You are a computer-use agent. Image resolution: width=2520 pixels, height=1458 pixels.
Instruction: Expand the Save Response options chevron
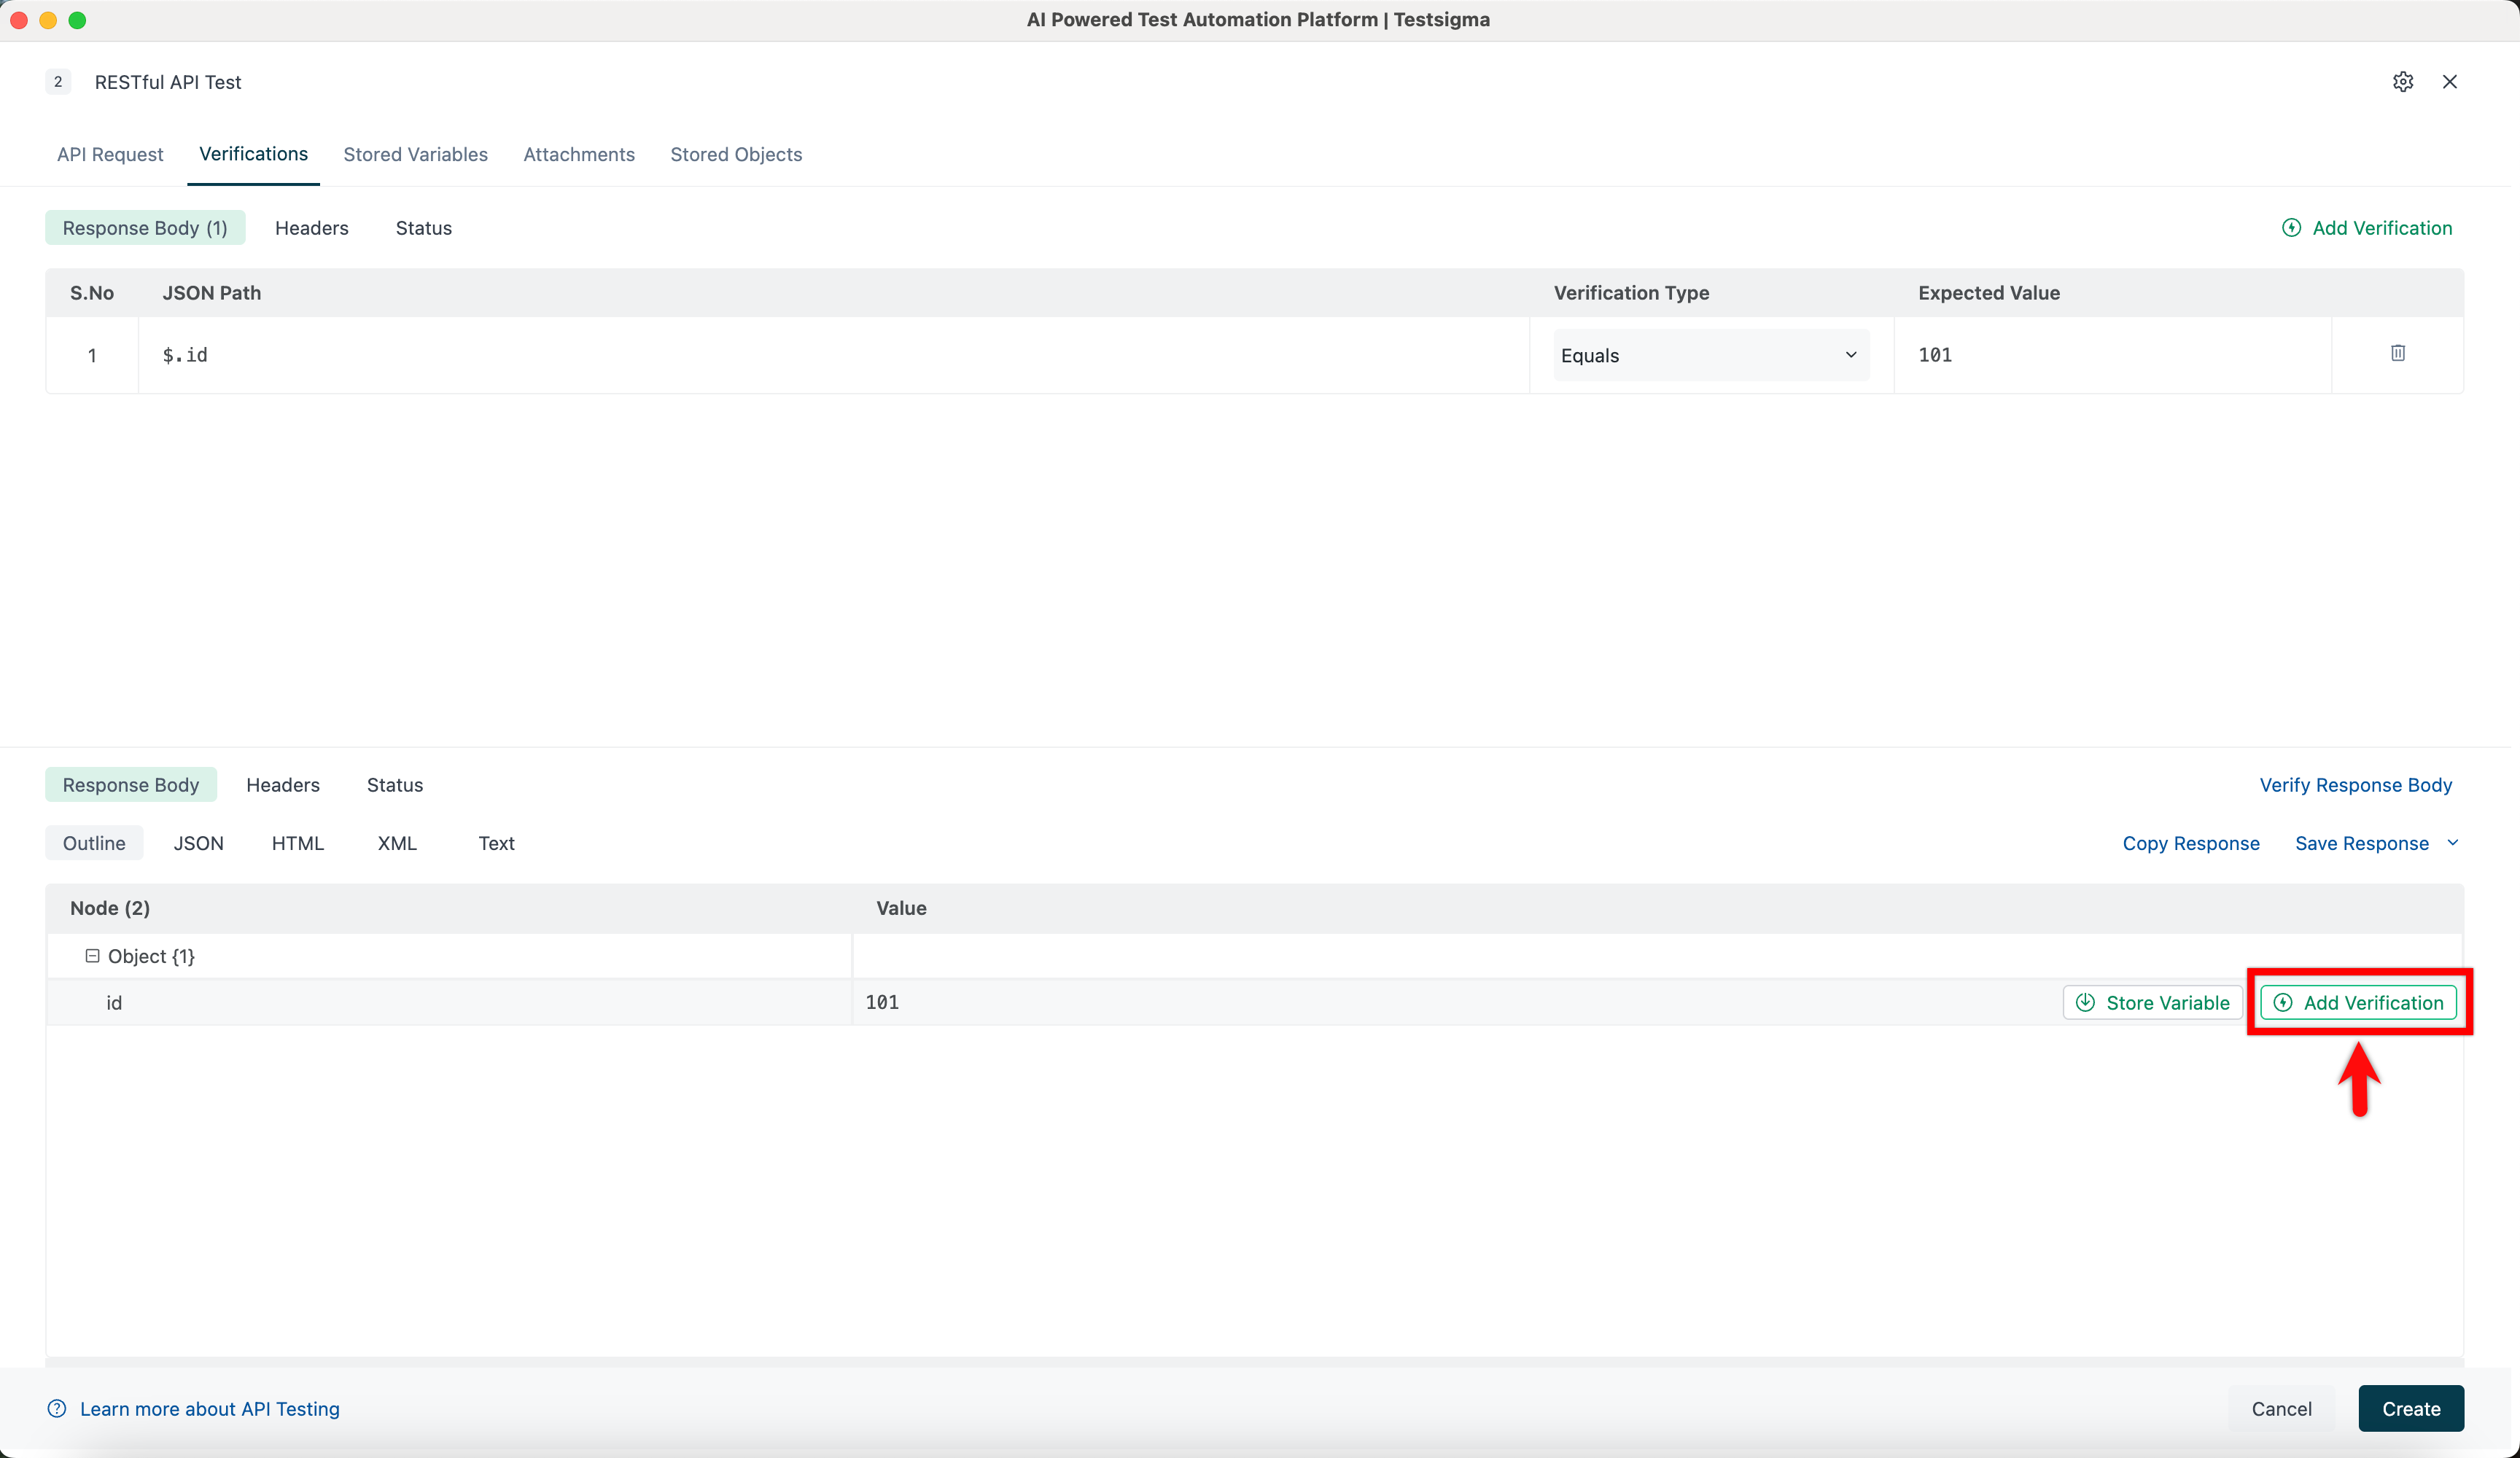[2453, 843]
